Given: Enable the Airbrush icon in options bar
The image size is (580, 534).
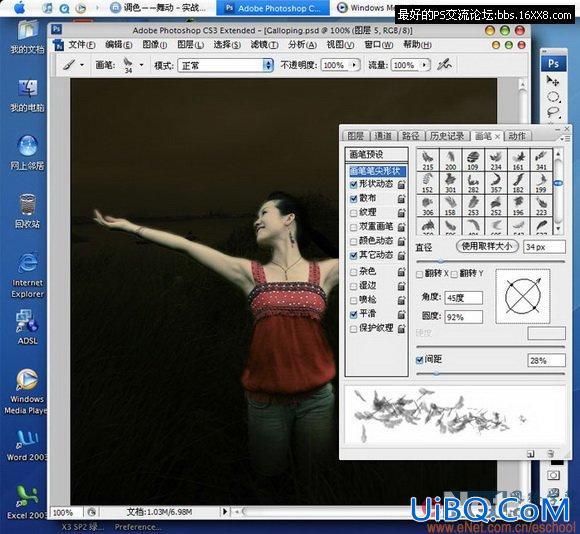Looking at the screenshot, I should (444, 65).
